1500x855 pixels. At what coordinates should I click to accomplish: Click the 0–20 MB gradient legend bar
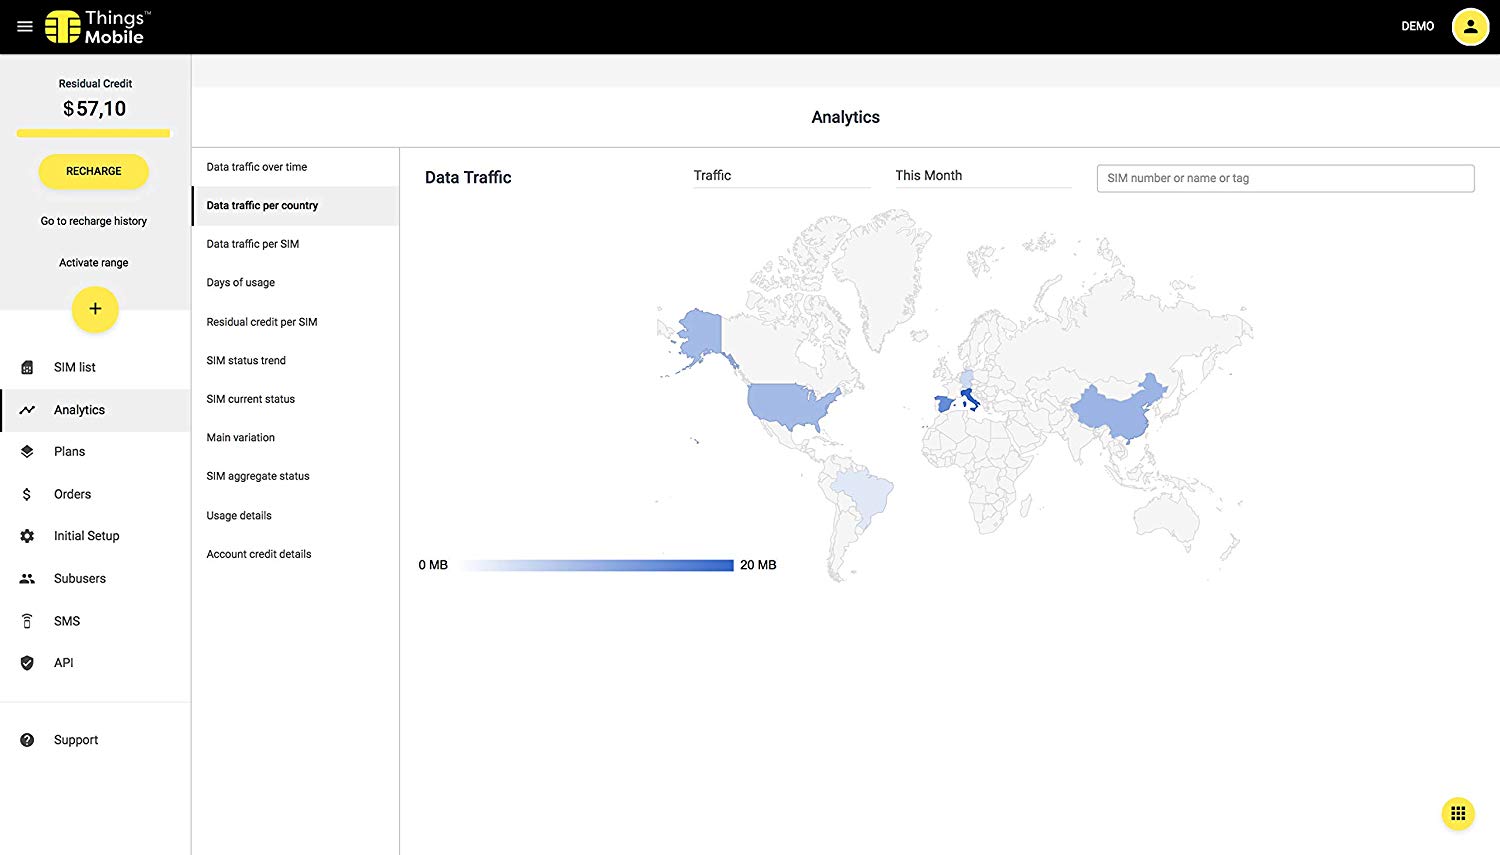[x=598, y=566]
